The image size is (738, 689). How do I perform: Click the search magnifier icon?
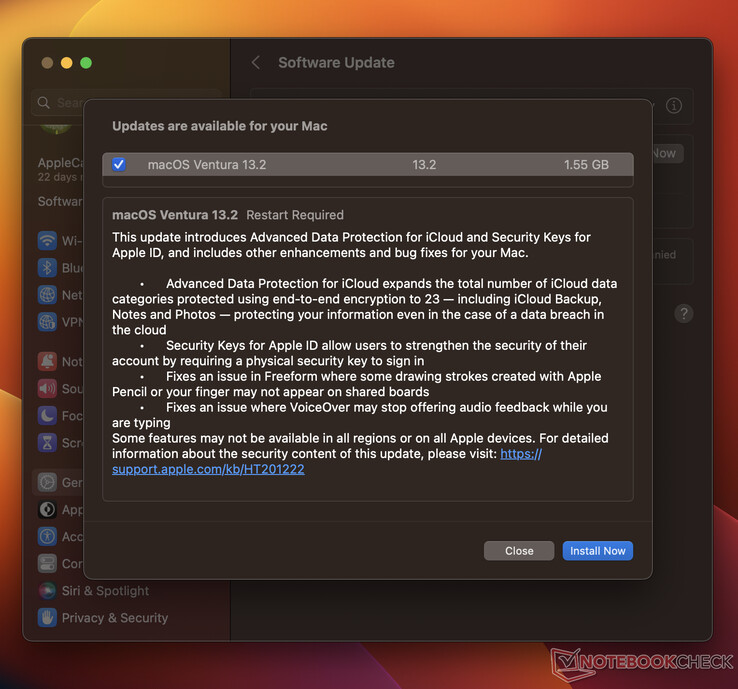44,103
